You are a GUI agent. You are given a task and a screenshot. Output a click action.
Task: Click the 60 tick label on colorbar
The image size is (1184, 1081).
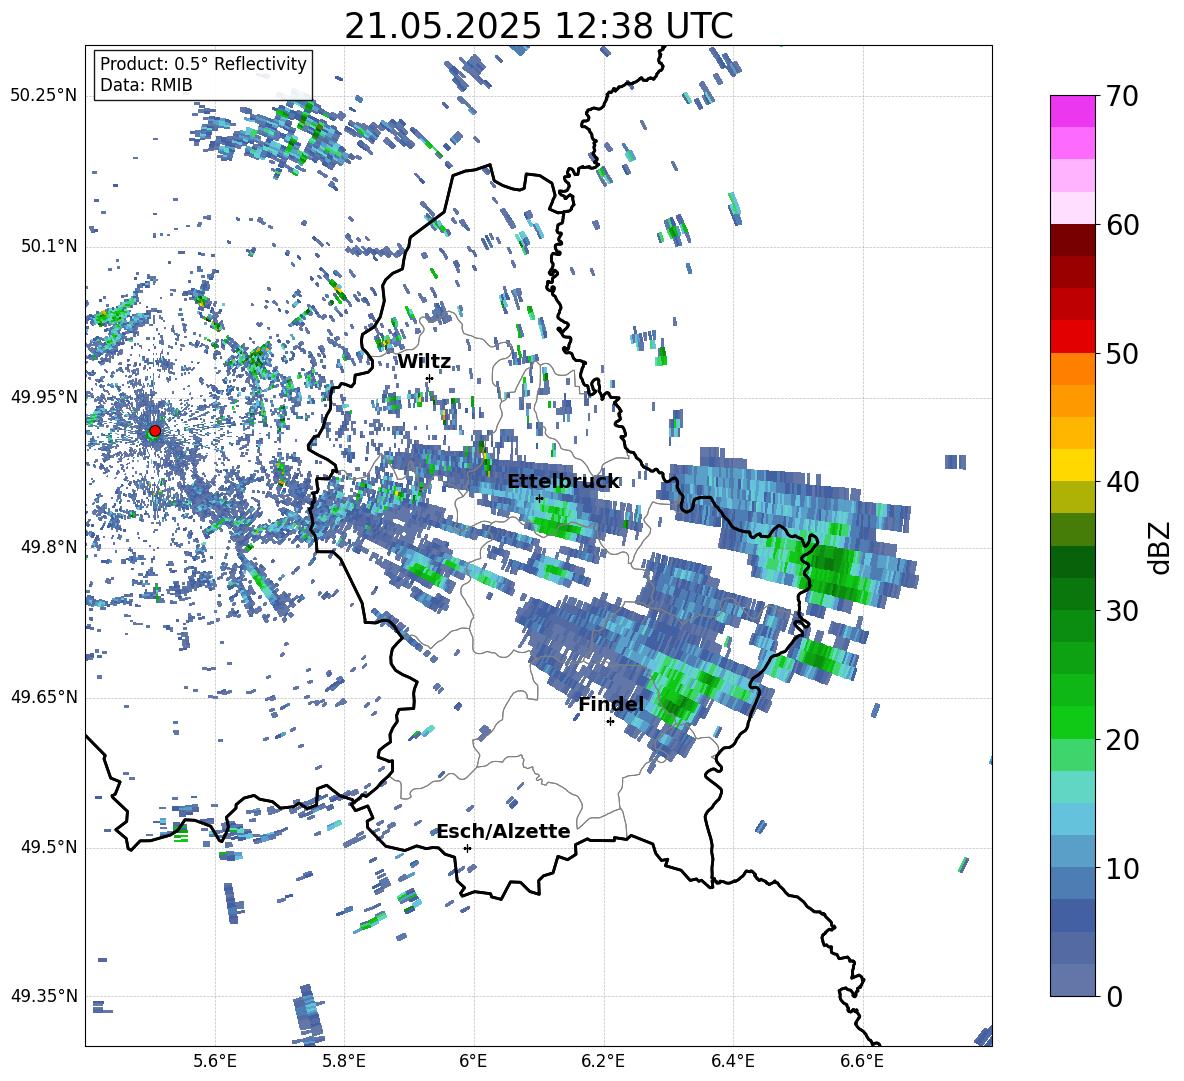[x=1122, y=225]
